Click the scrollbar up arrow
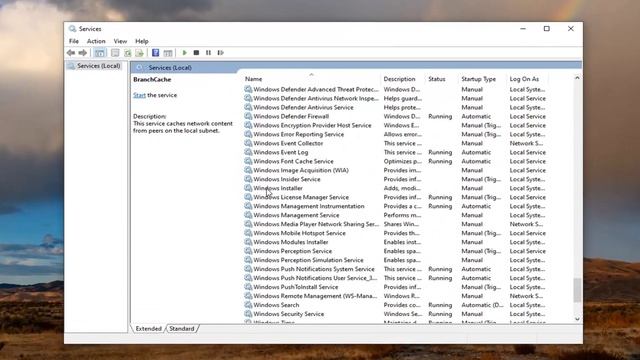Viewport: 640px width, 360px height. click(577, 78)
